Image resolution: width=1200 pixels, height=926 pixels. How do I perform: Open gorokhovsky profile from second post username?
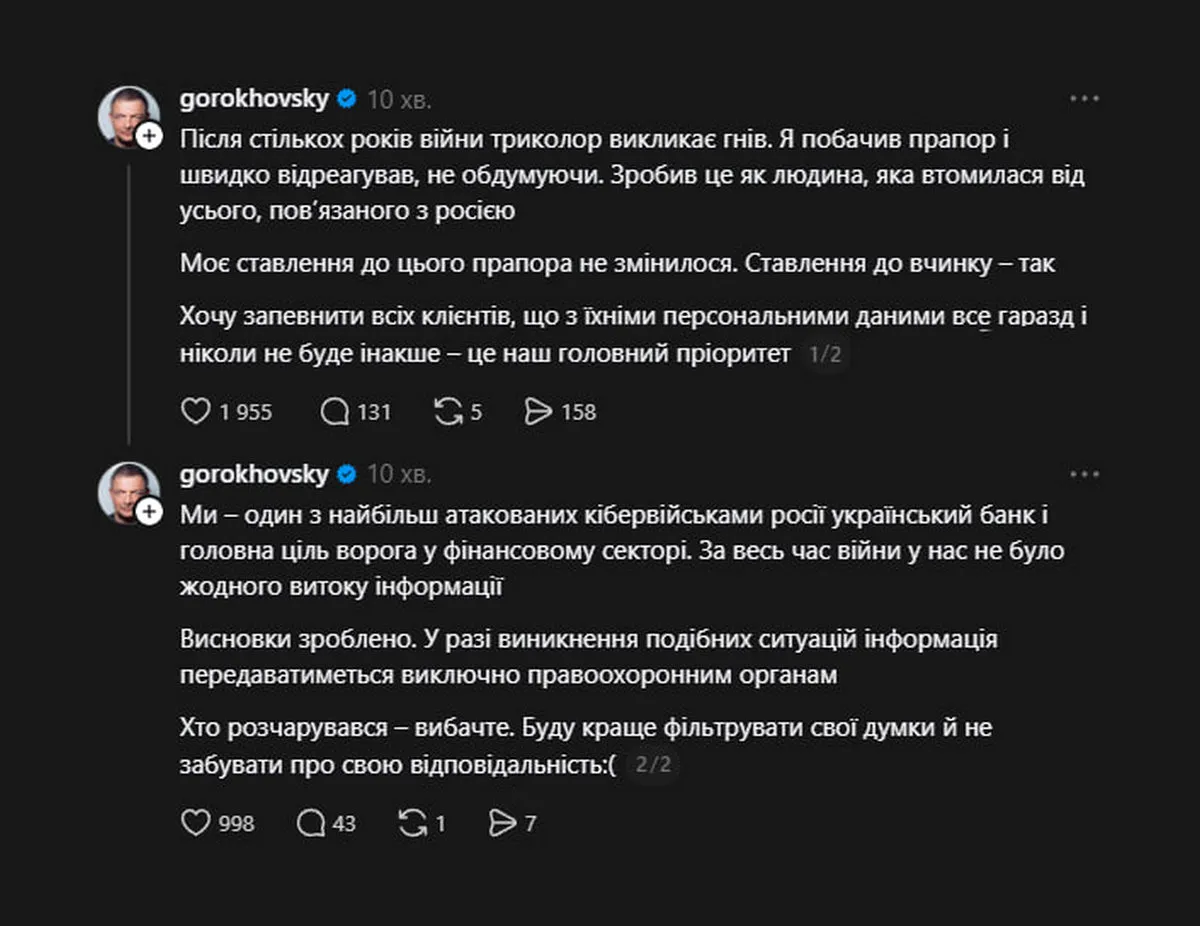click(254, 474)
